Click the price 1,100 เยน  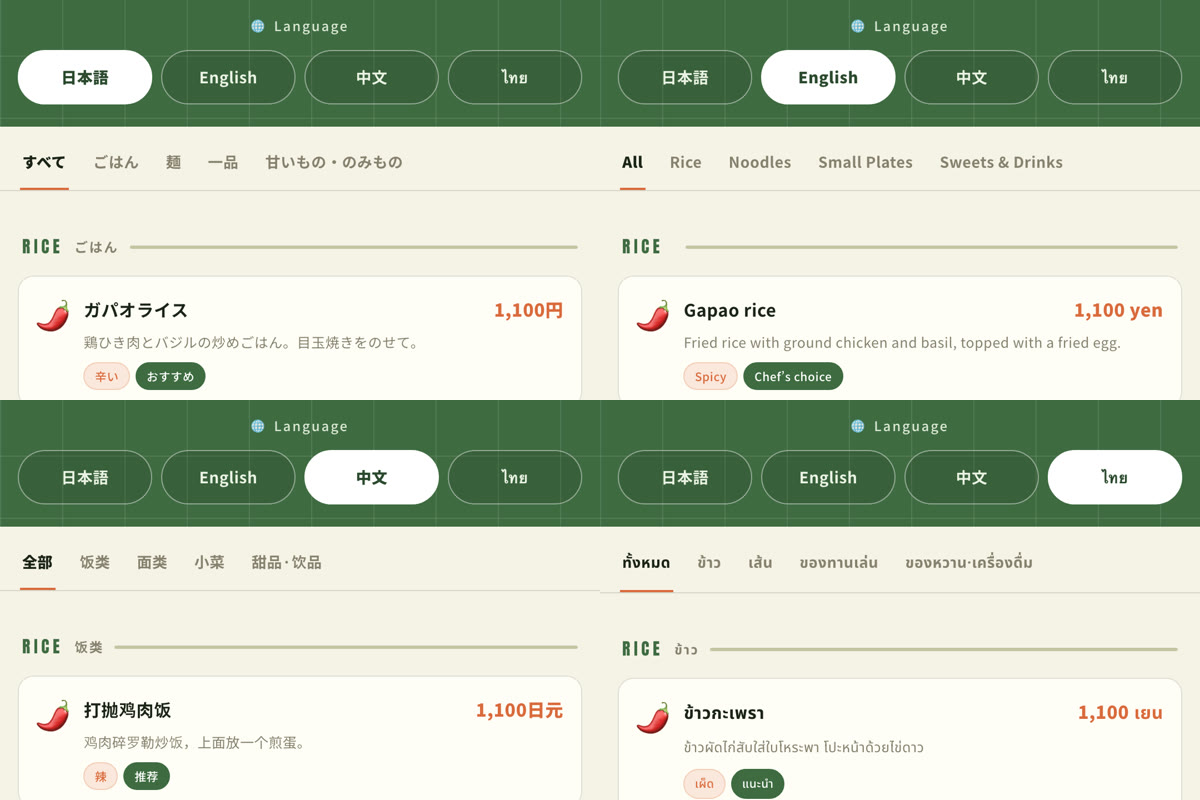[1120, 713]
